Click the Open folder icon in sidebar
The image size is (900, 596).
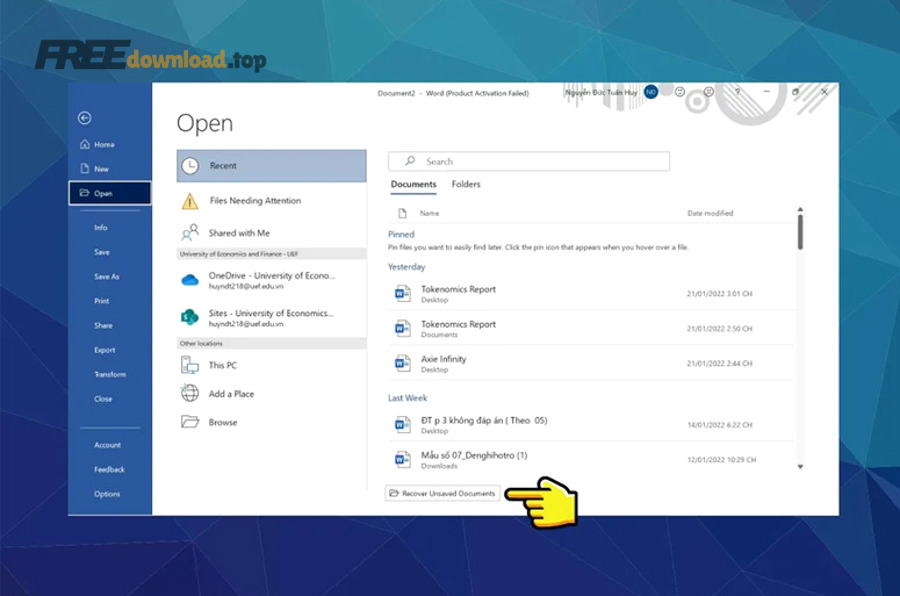click(84, 193)
